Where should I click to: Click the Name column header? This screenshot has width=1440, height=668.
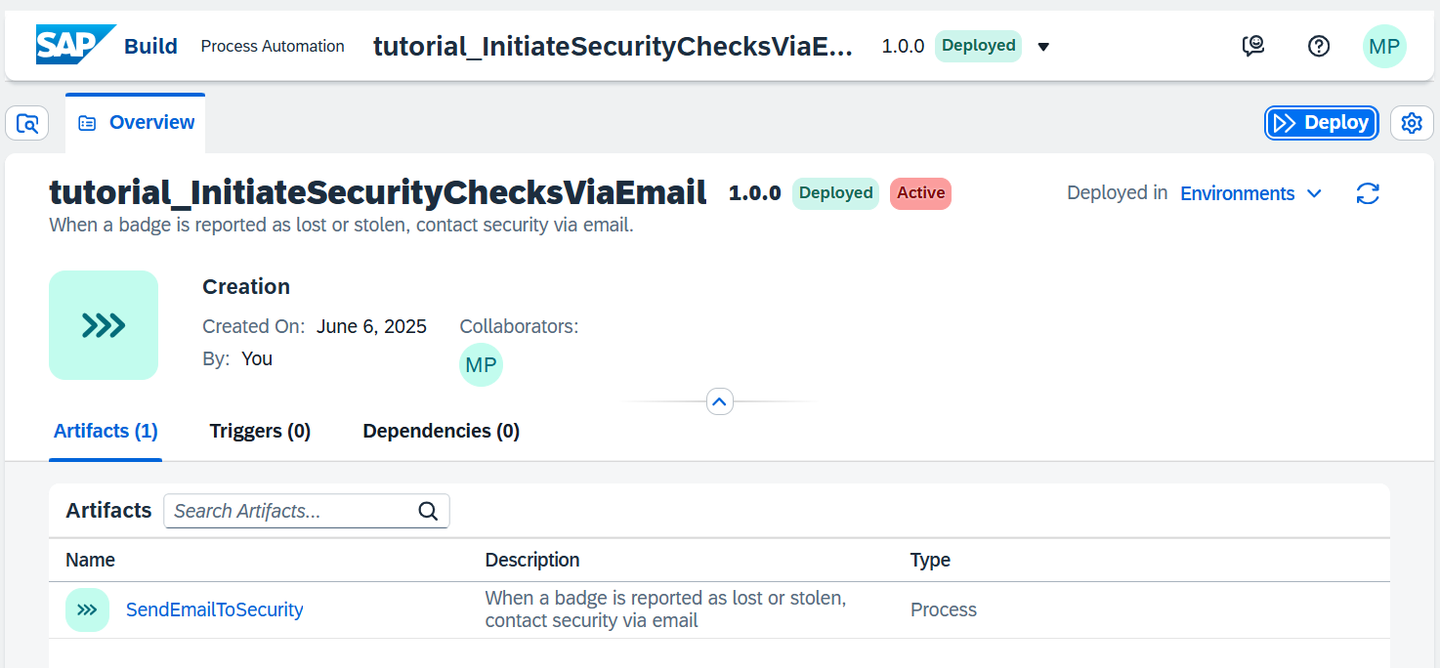pos(91,560)
